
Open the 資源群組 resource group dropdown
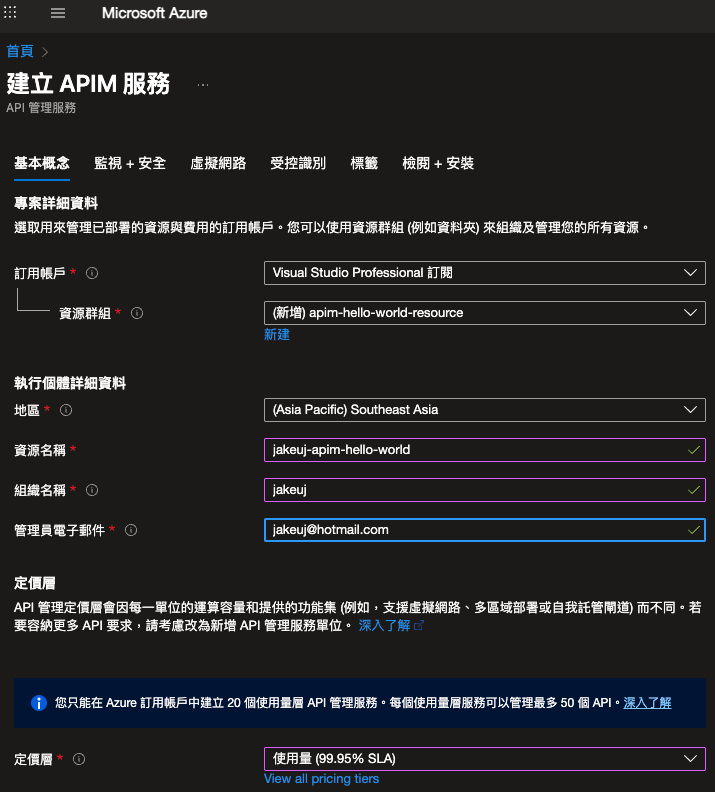pos(485,313)
